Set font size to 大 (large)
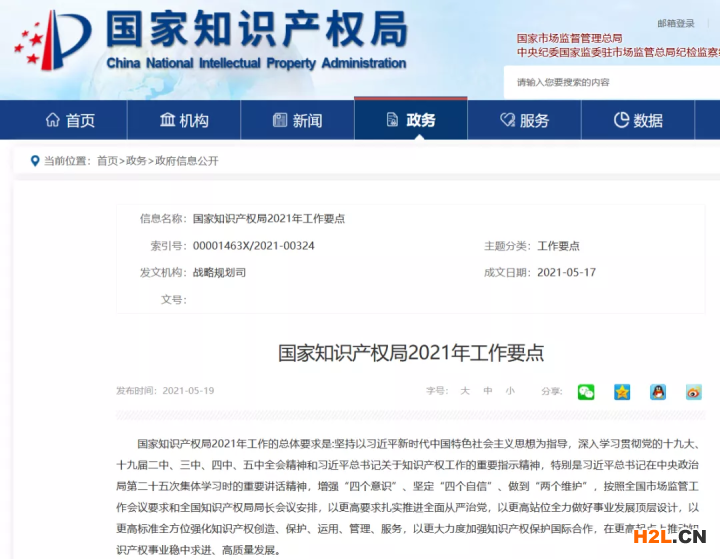 464,391
